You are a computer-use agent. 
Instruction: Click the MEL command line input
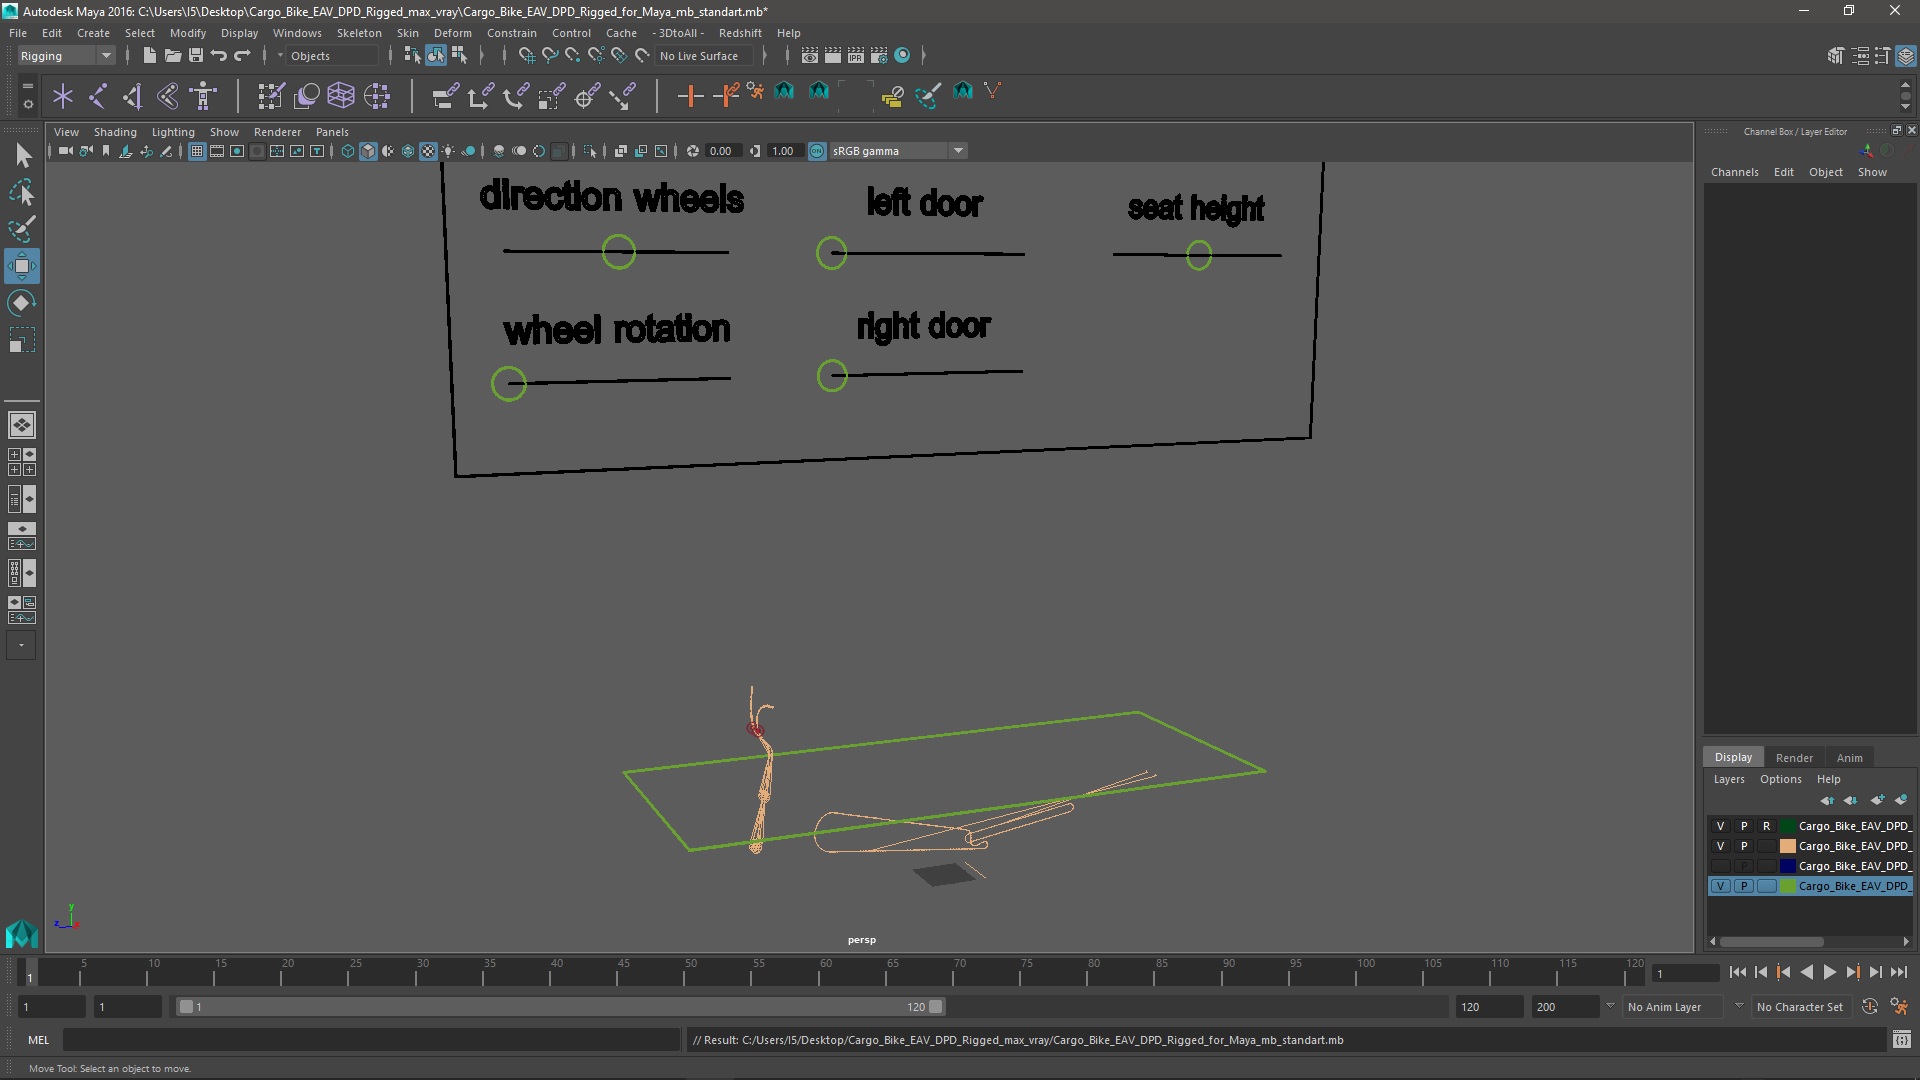tap(371, 1040)
